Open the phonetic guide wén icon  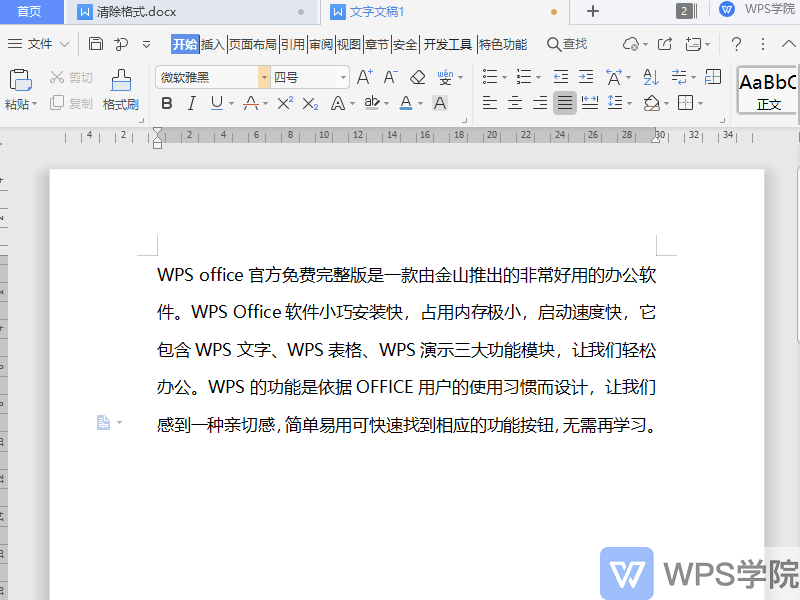(x=445, y=77)
